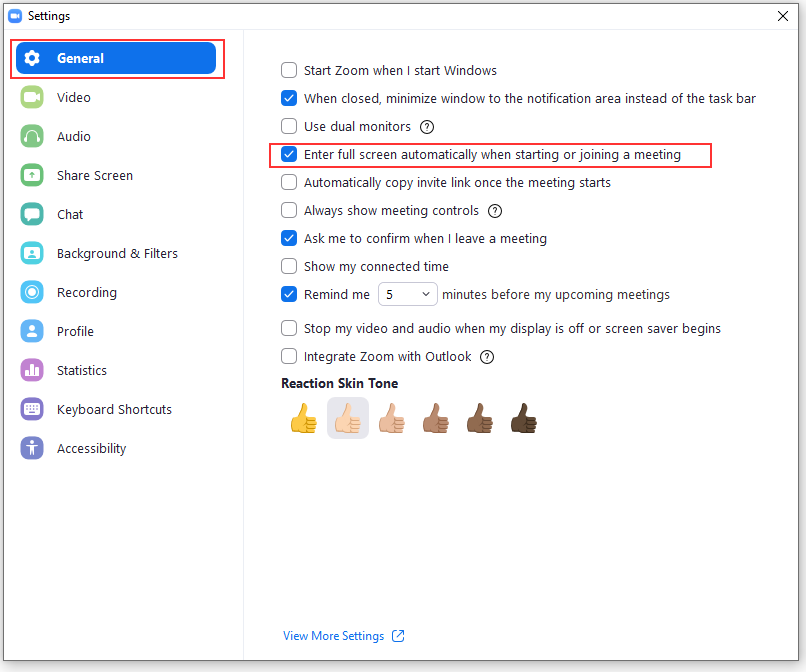Expand the Remind me minutes dropdown
Screen dimensions: 806x672
coord(408,295)
